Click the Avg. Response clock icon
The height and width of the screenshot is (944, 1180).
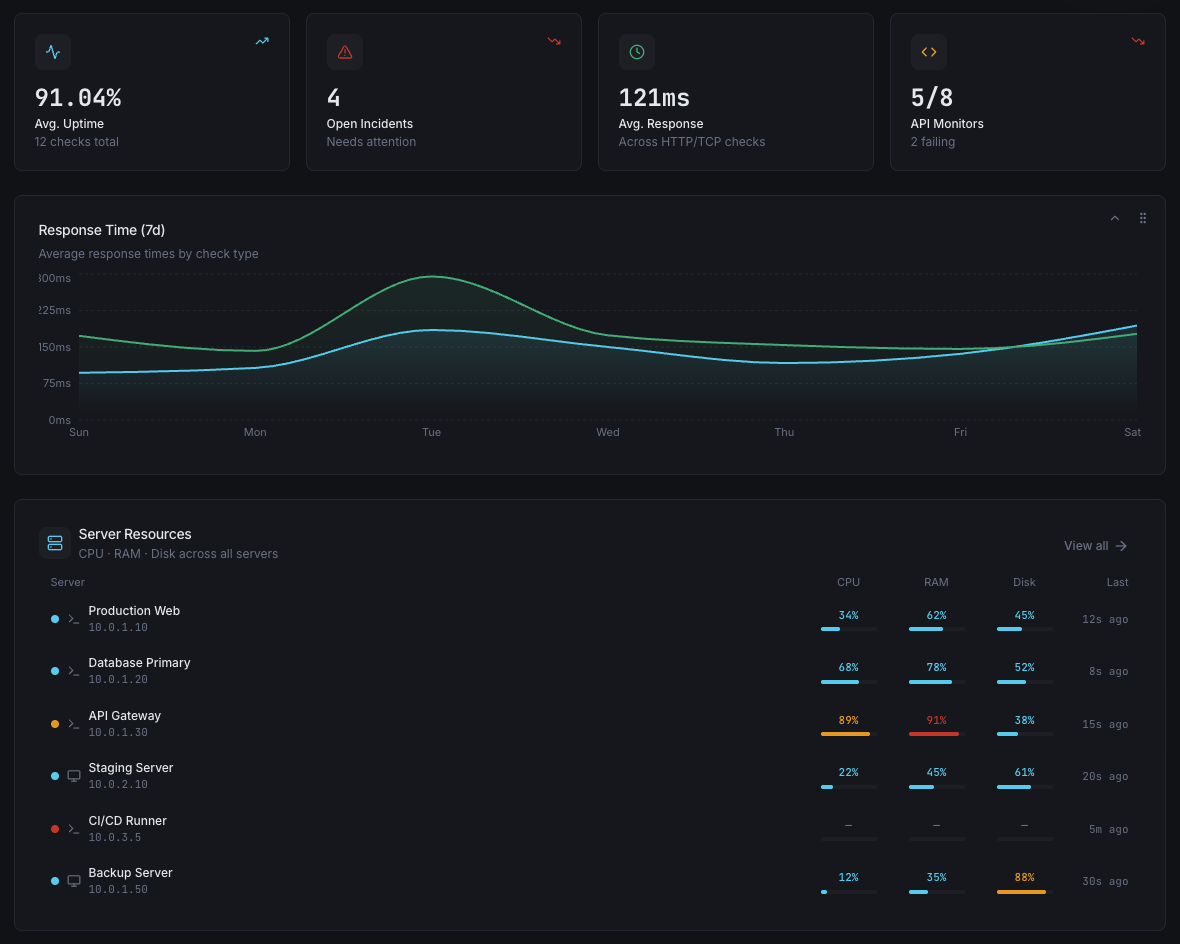[637, 51]
